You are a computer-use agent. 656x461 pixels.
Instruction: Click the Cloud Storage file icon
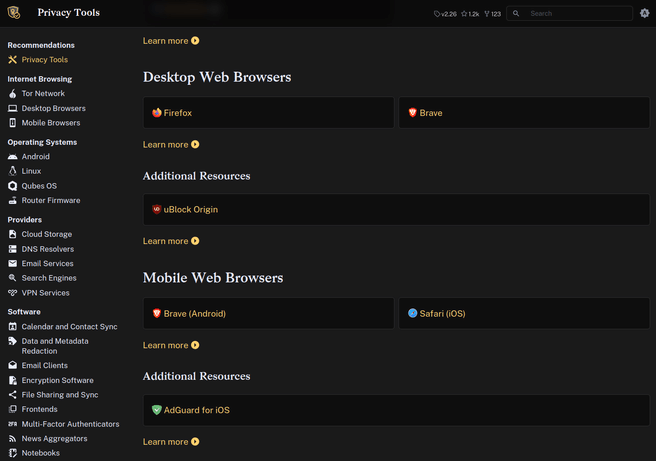pos(13,234)
